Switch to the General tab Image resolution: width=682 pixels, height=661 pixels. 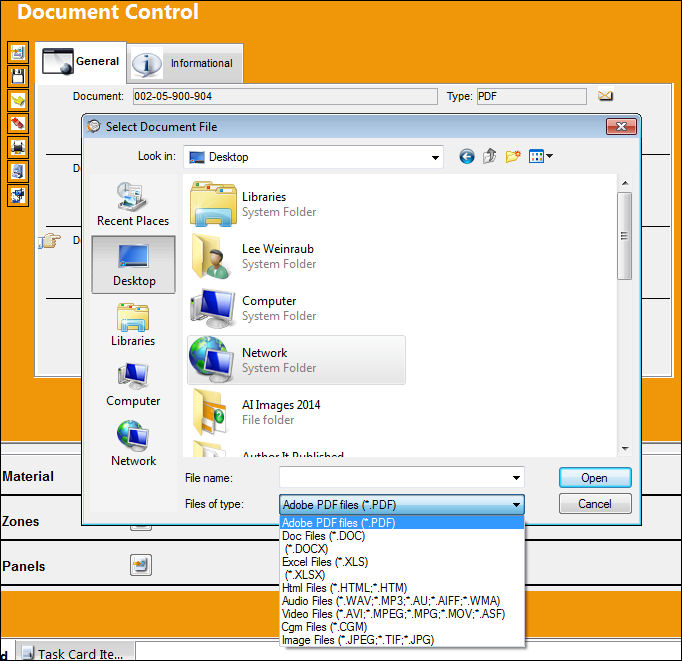pyautogui.click(x=81, y=62)
